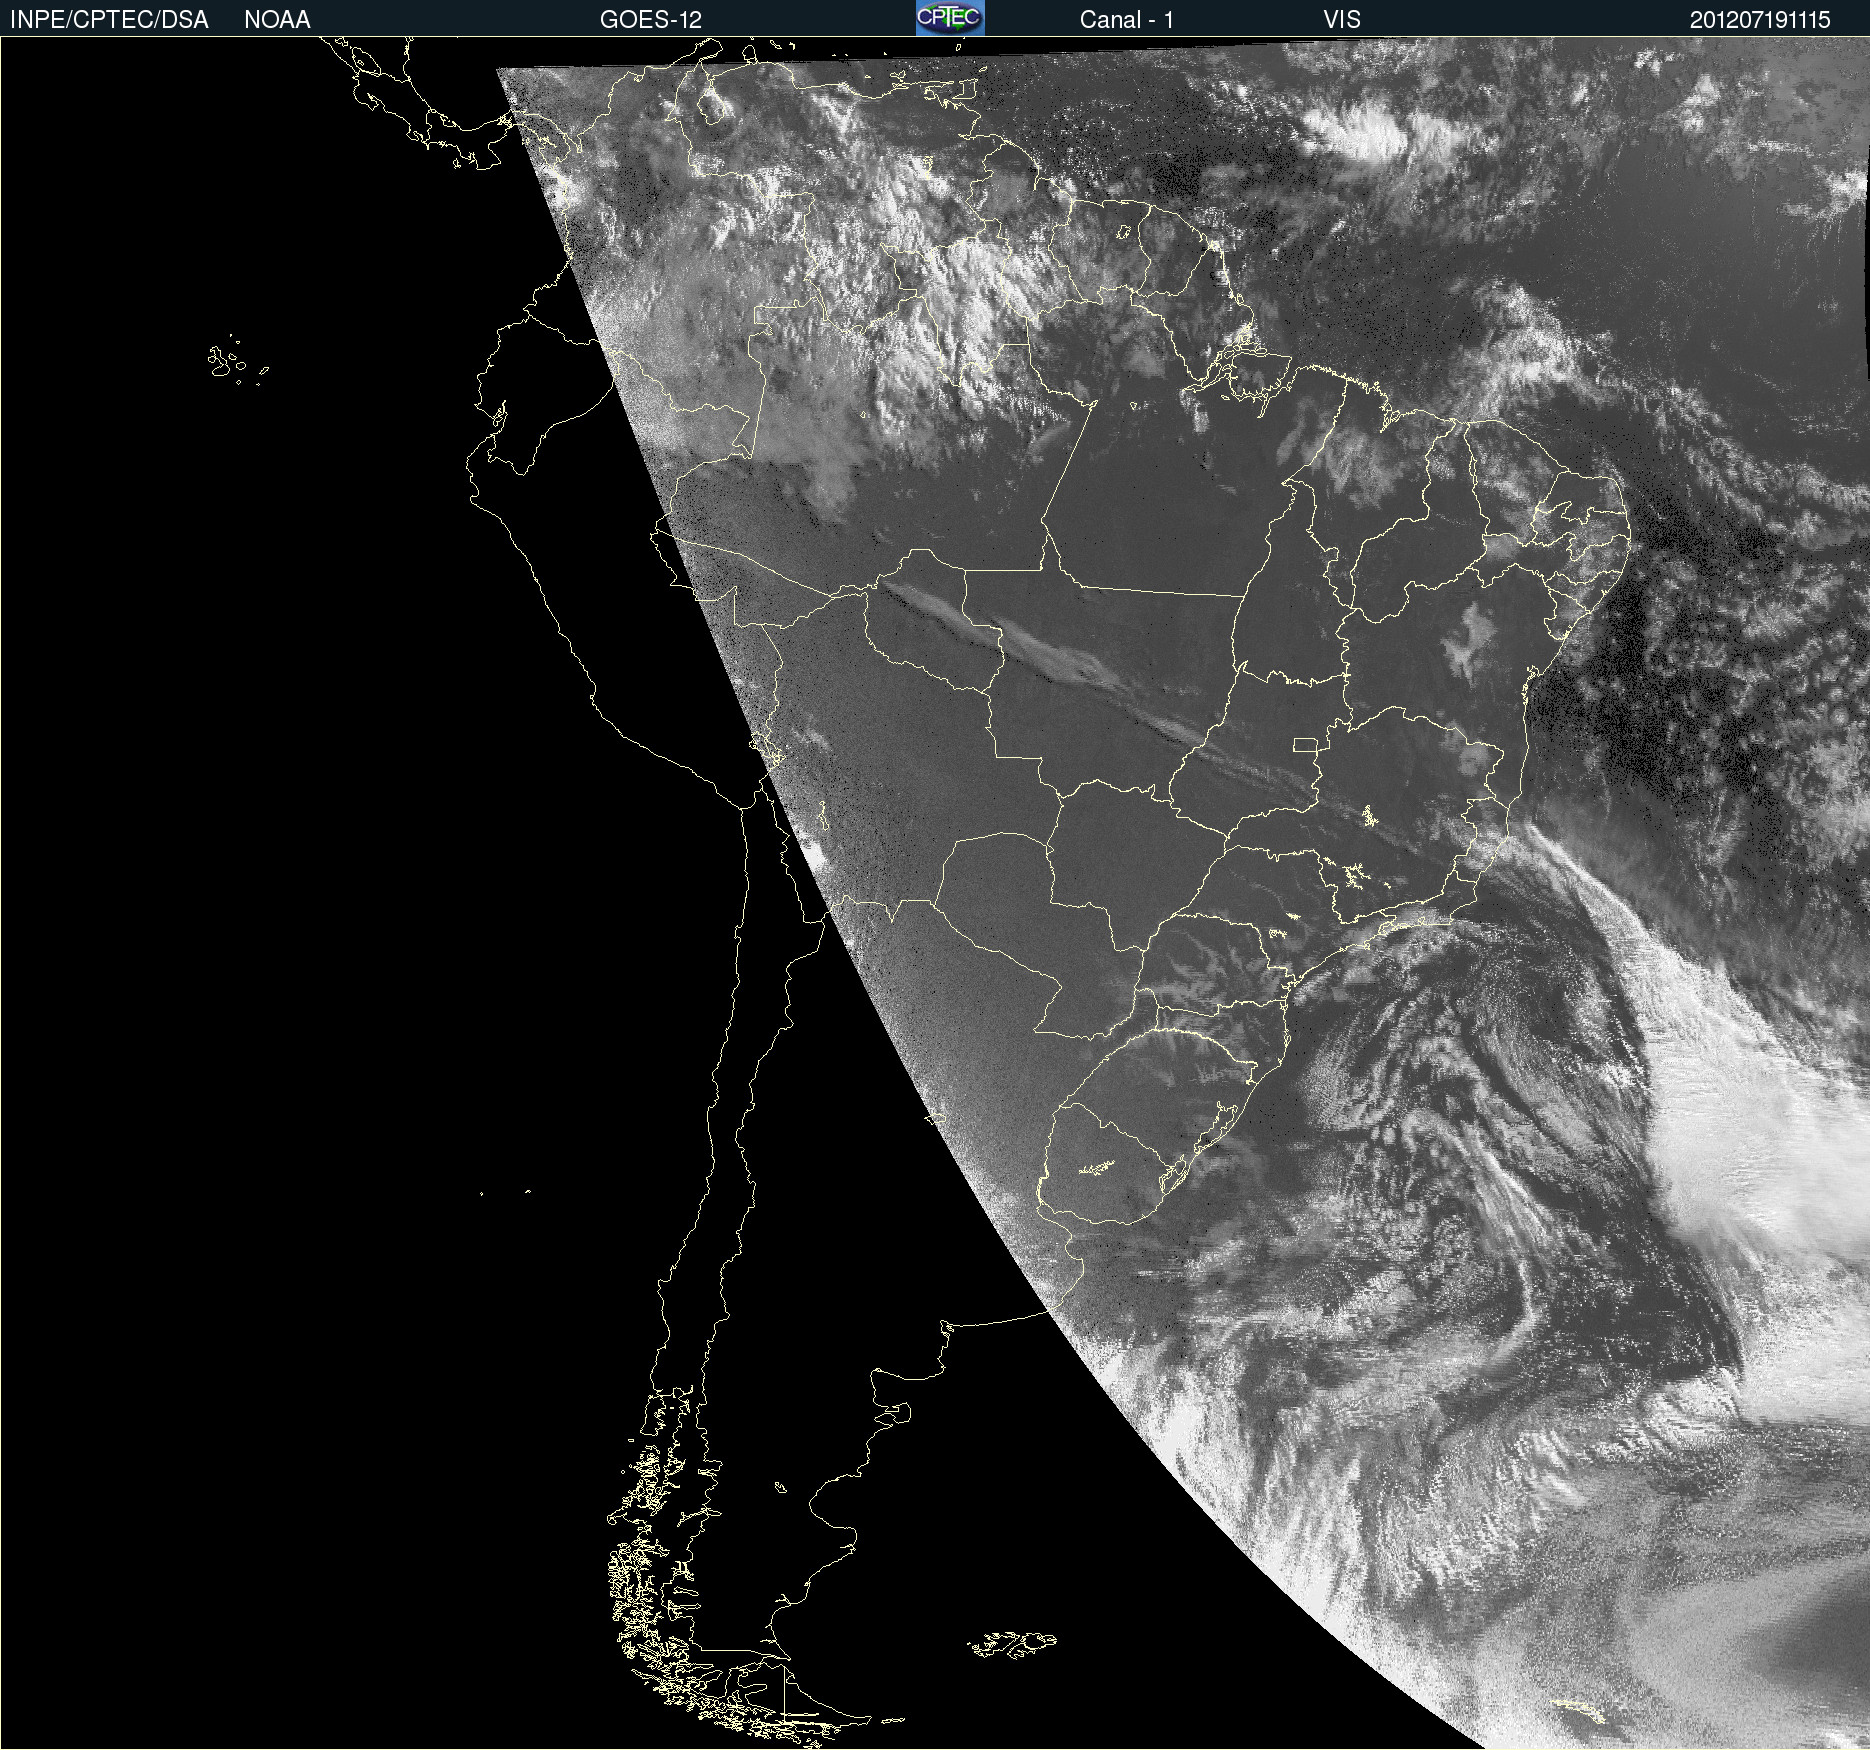This screenshot has width=1870, height=1750.
Task: Click the GOES-12 satellite label
Action: tap(651, 20)
